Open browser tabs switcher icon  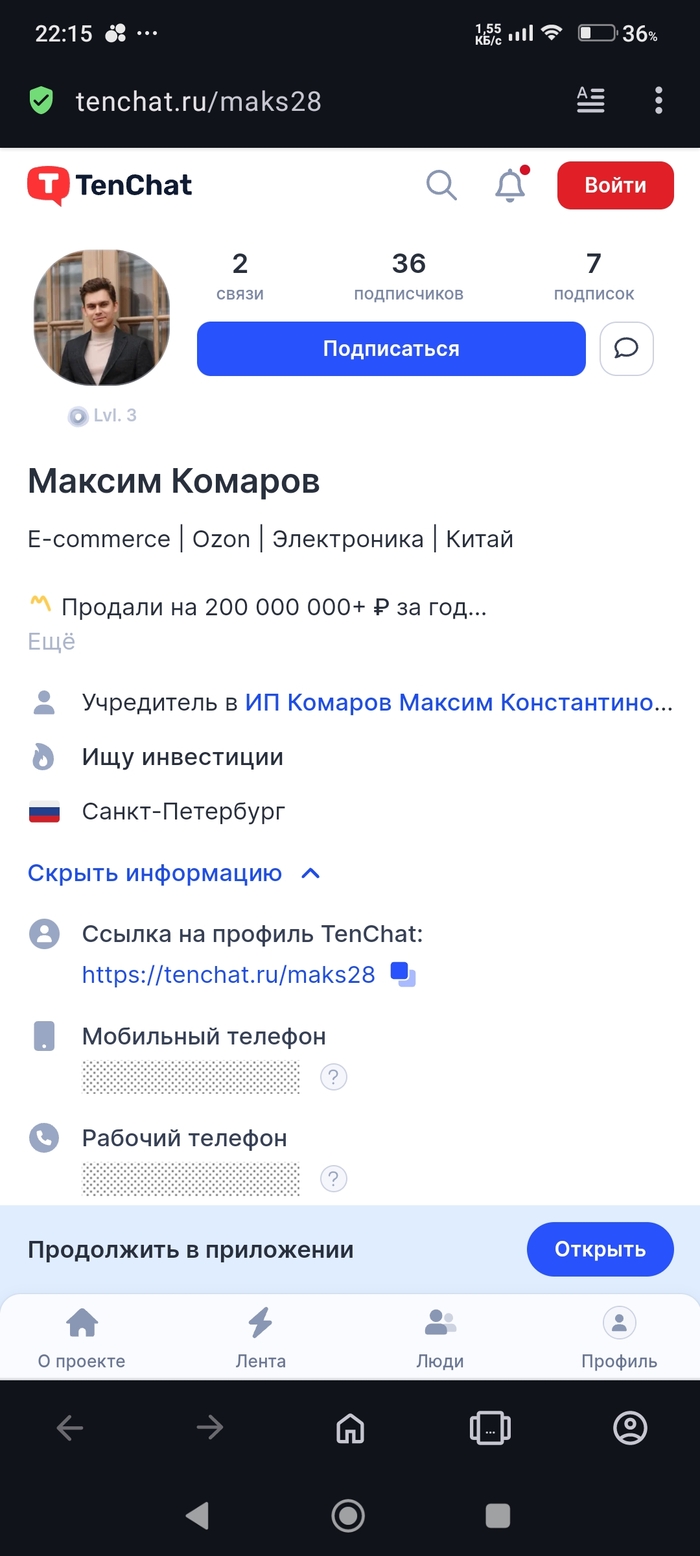click(490, 1428)
